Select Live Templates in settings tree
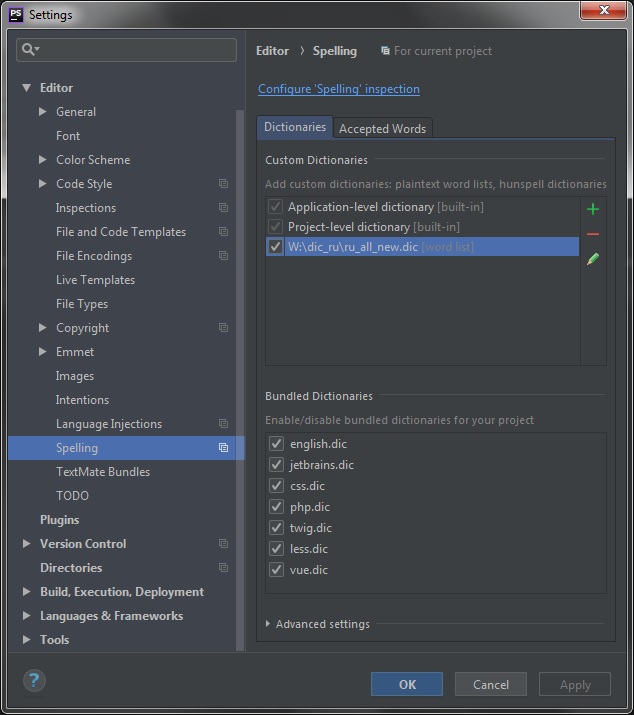This screenshot has width=634, height=715. click(95, 280)
